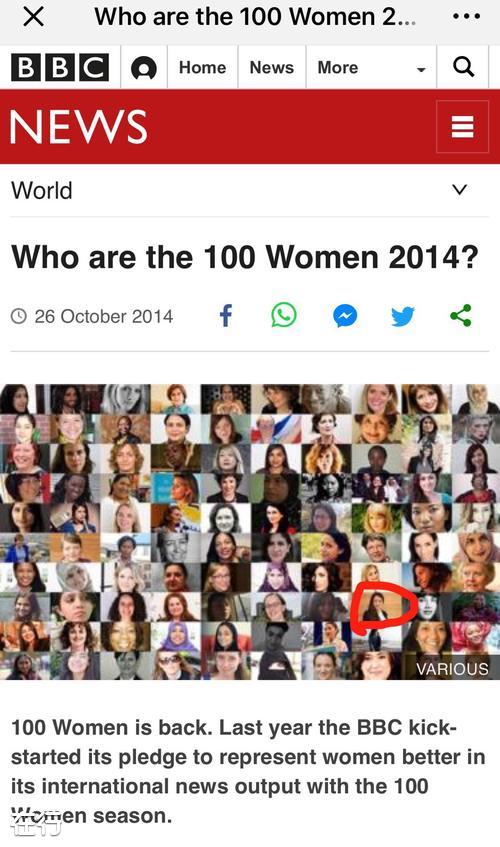Share the article on Facebook

[226, 315]
